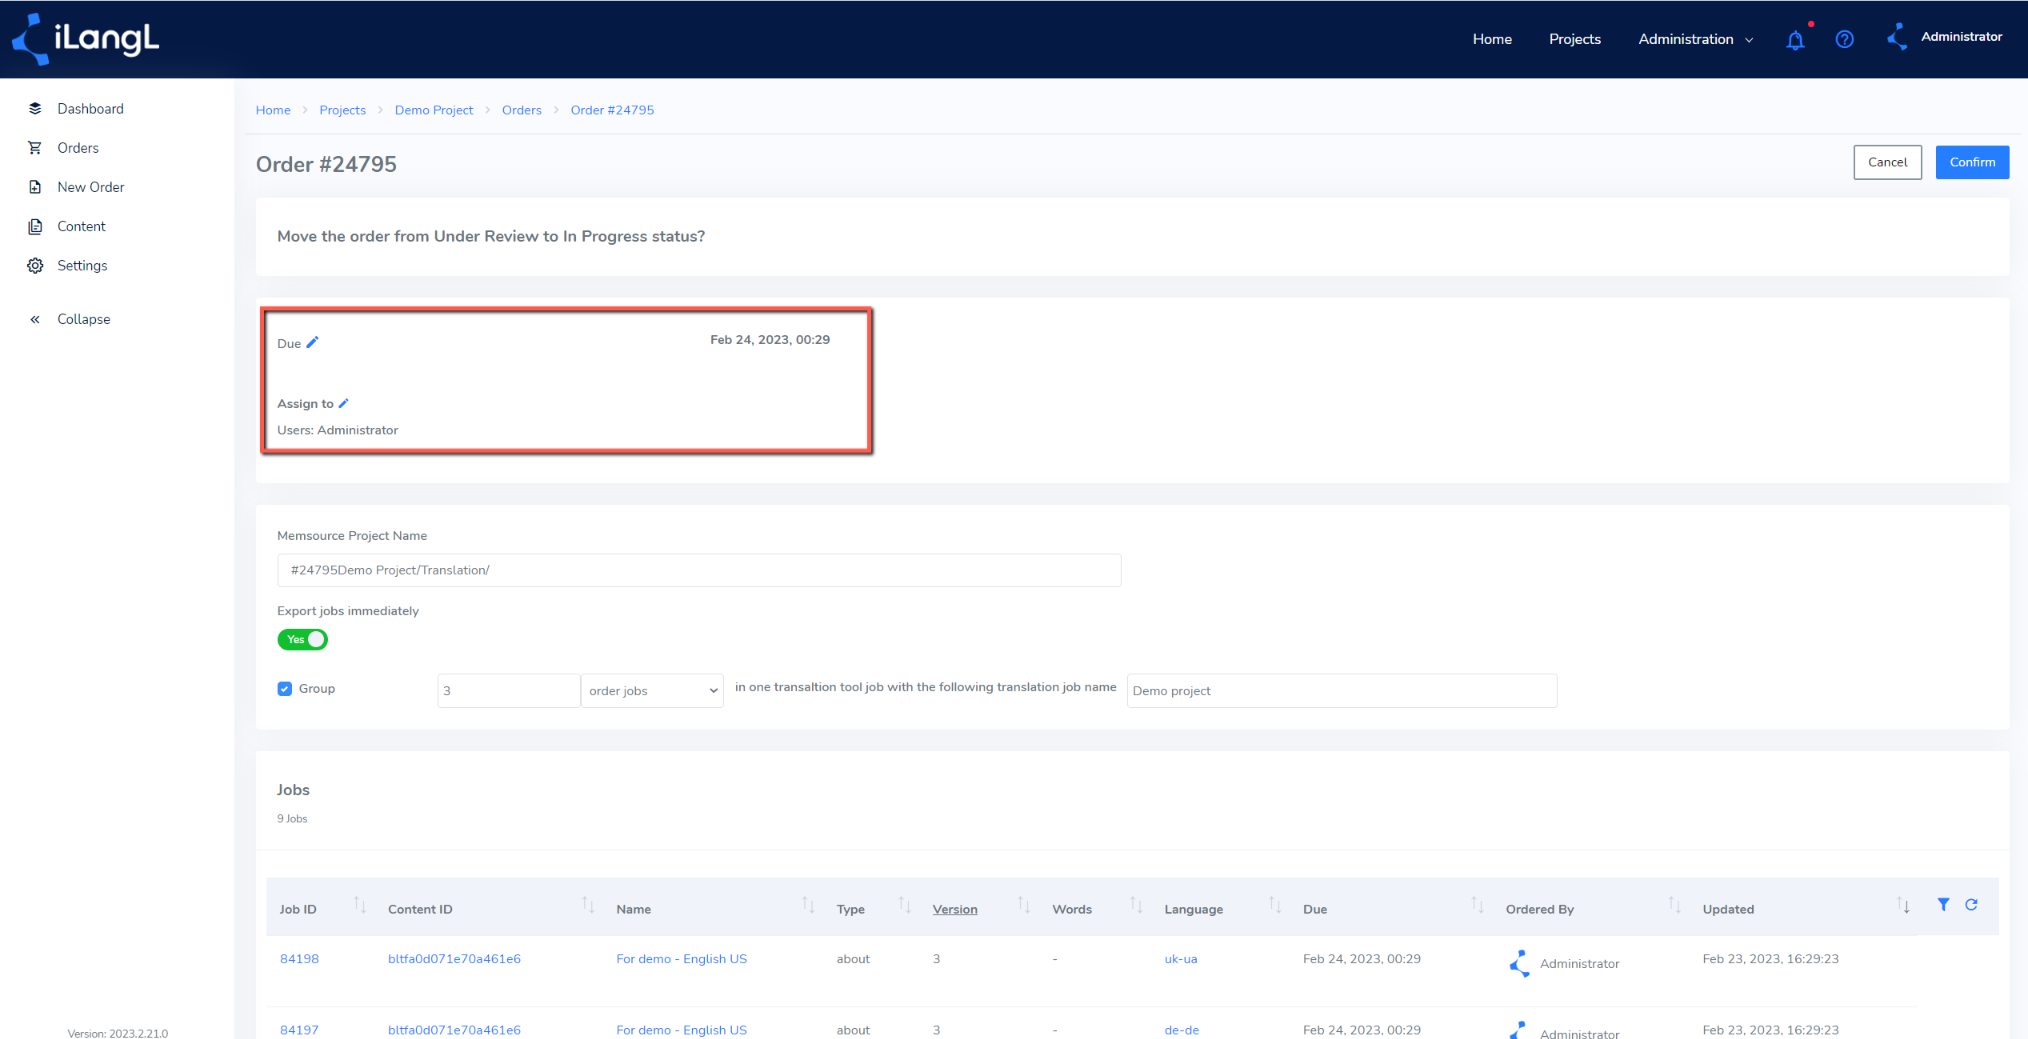2028x1039 pixels.
Task: Sort by Language column
Action: point(1275,905)
